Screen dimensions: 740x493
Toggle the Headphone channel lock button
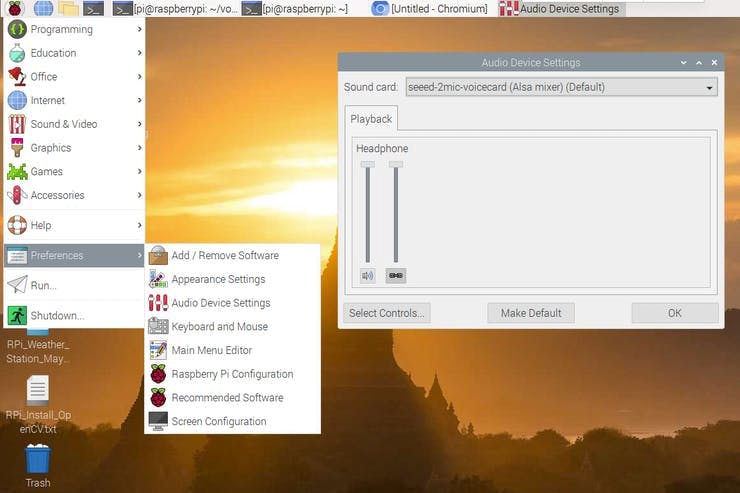point(396,275)
